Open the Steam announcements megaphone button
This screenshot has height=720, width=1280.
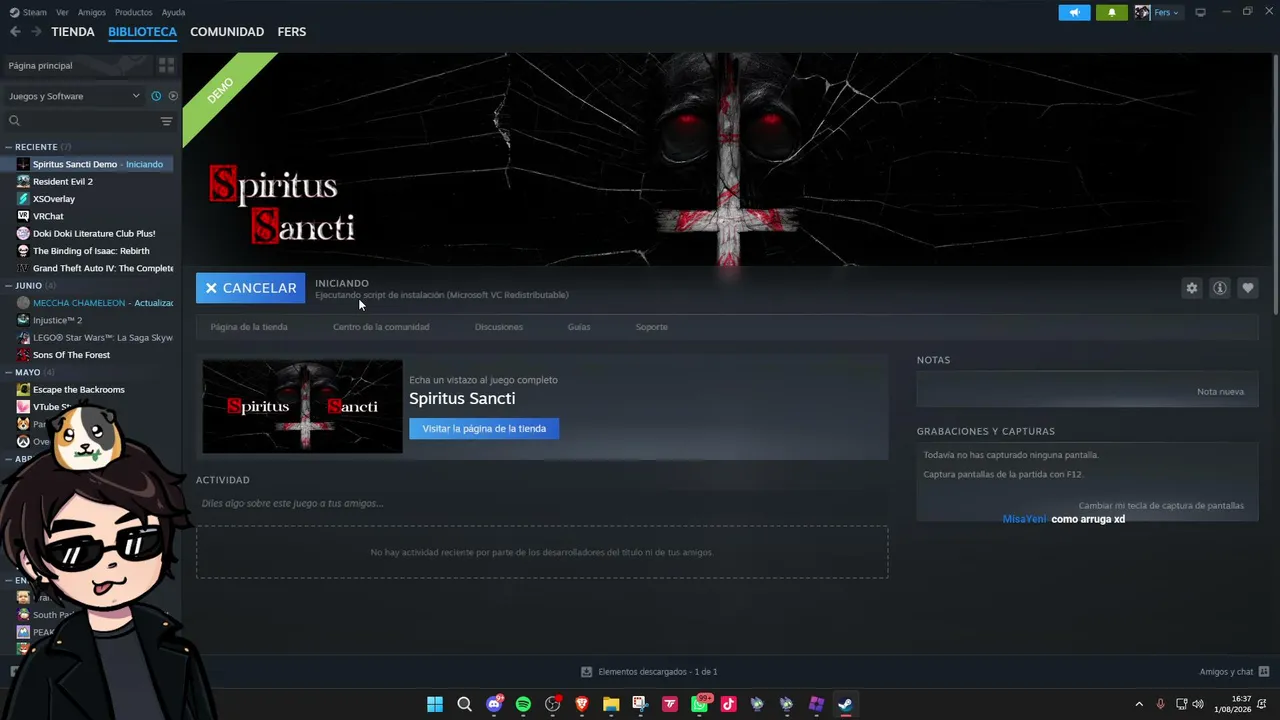[x=1074, y=12]
